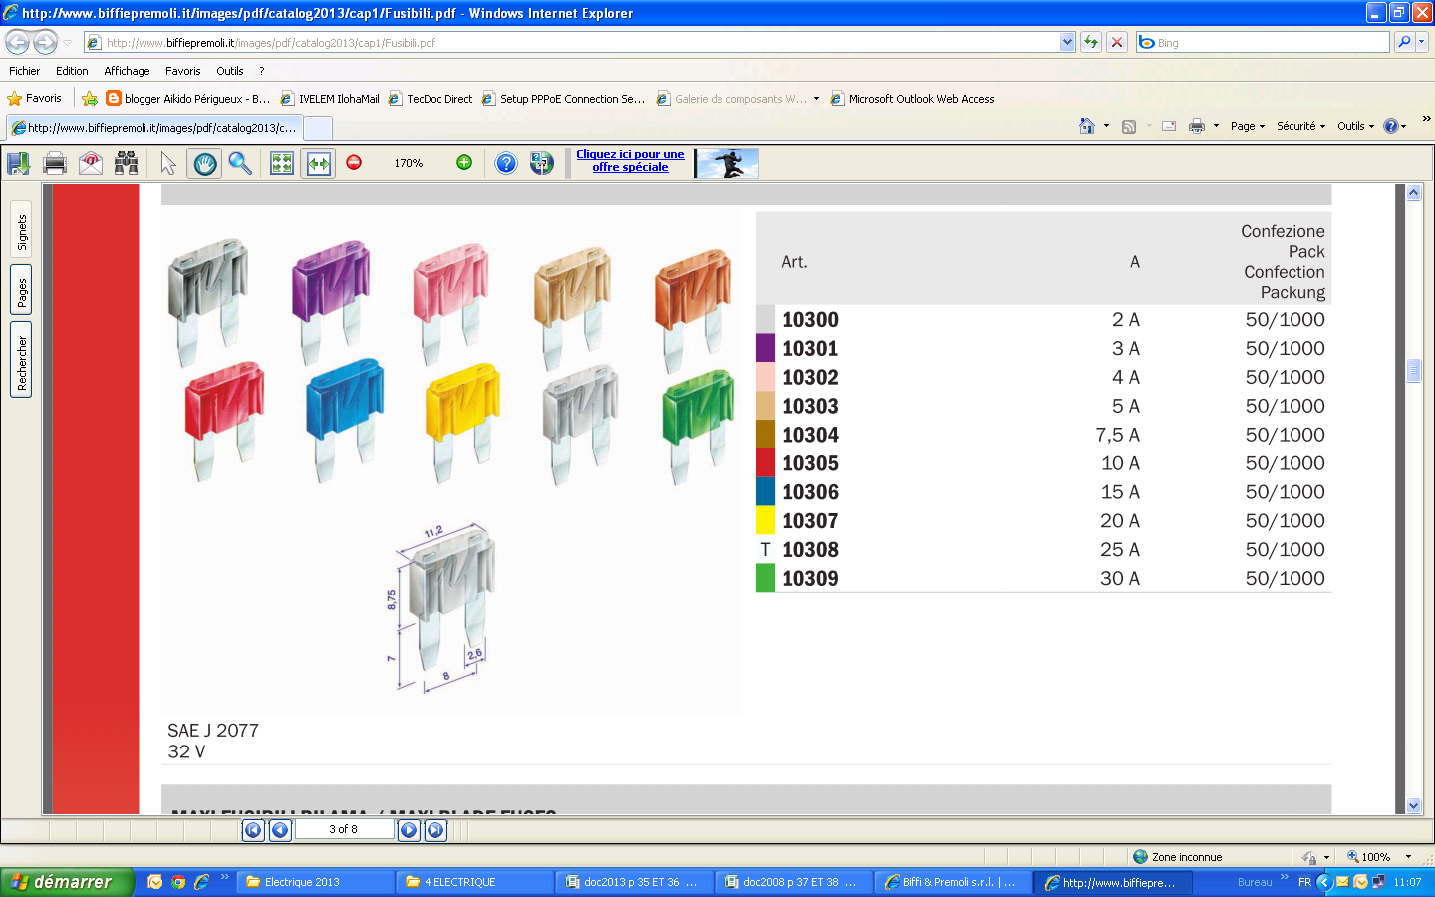Go to the next PDF page
1435x897 pixels.
pos(409,829)
